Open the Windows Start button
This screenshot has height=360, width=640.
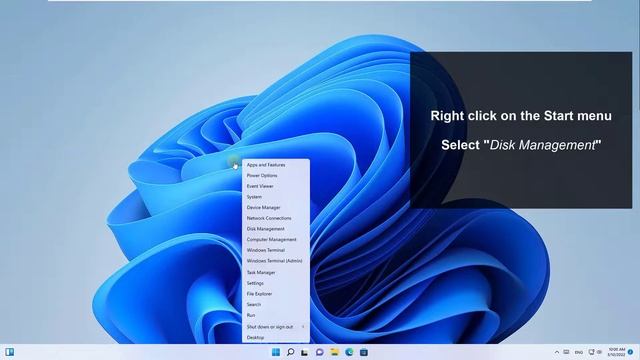pyautogui.click(x=276, y=352)
